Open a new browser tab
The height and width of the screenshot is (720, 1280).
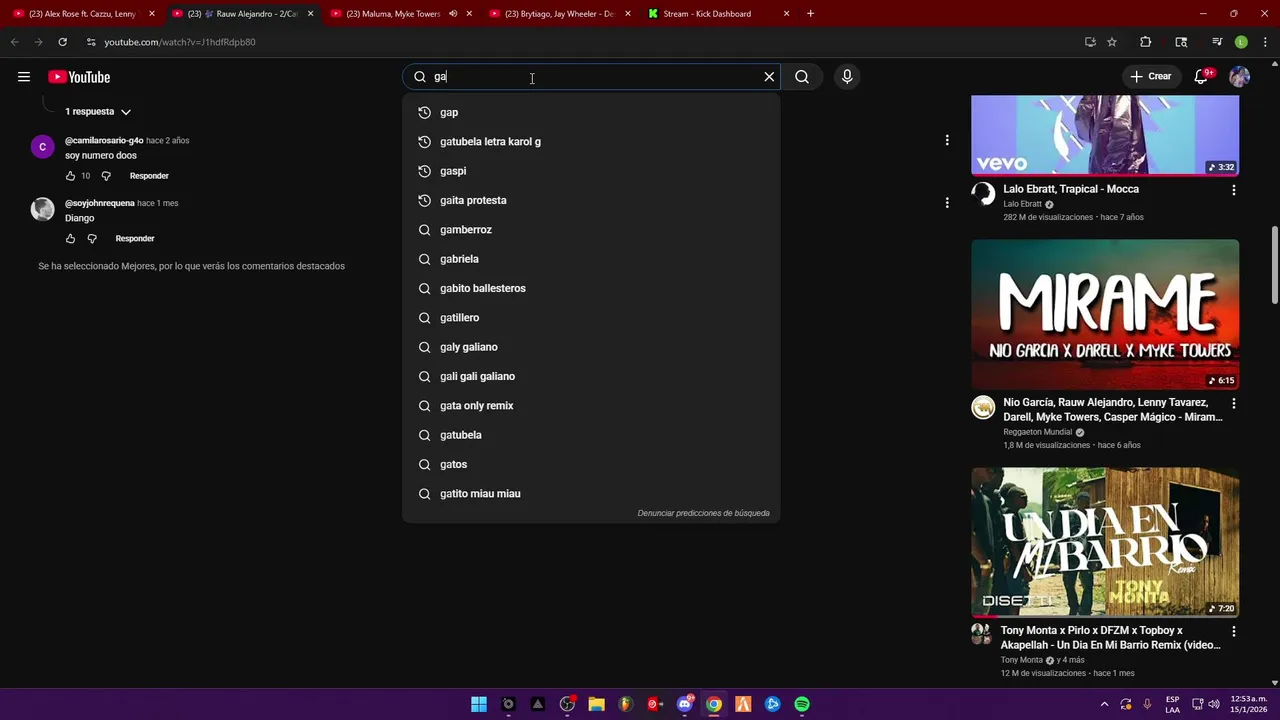coord(810,14)
